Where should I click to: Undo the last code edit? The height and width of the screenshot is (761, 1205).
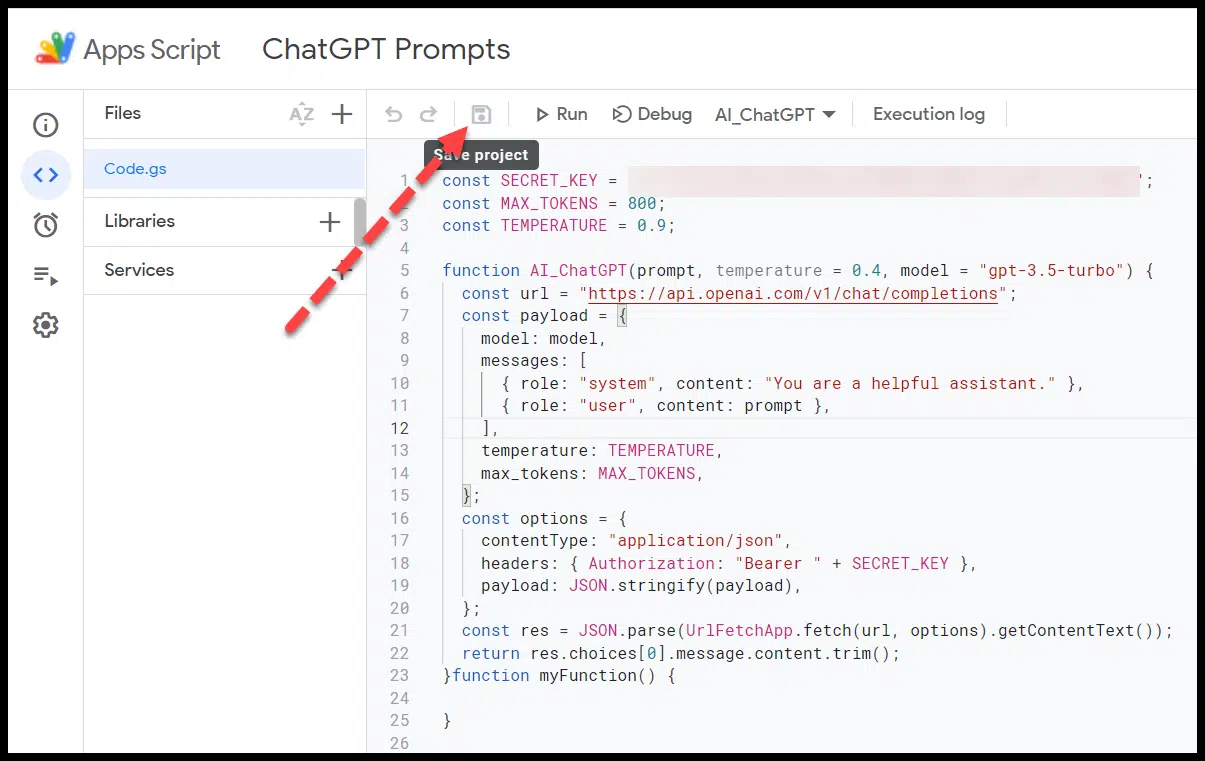(393, 113)
